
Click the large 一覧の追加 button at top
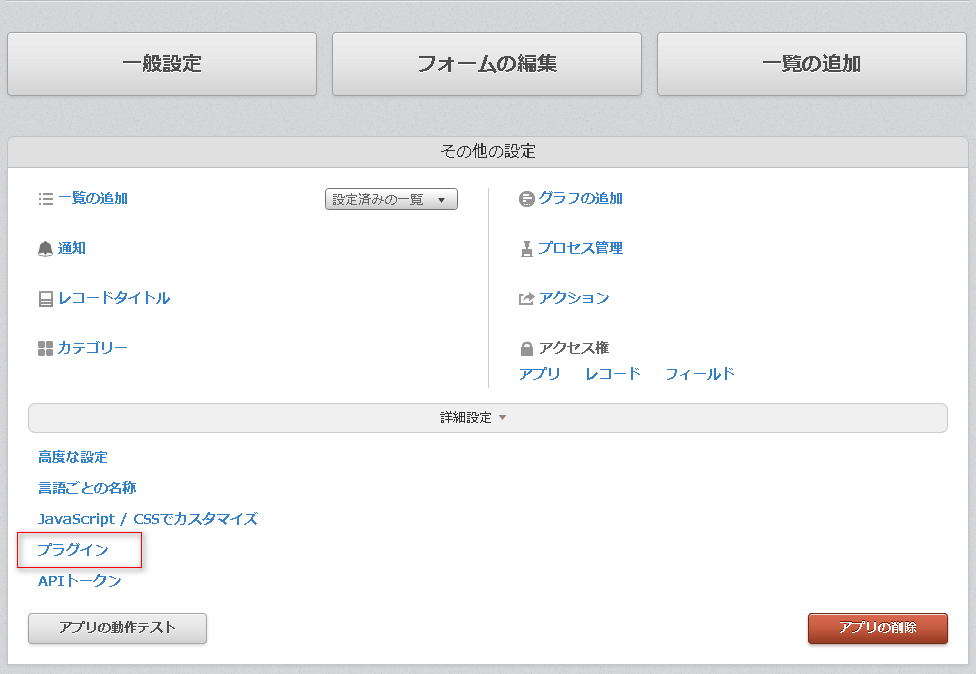point(812,64)
